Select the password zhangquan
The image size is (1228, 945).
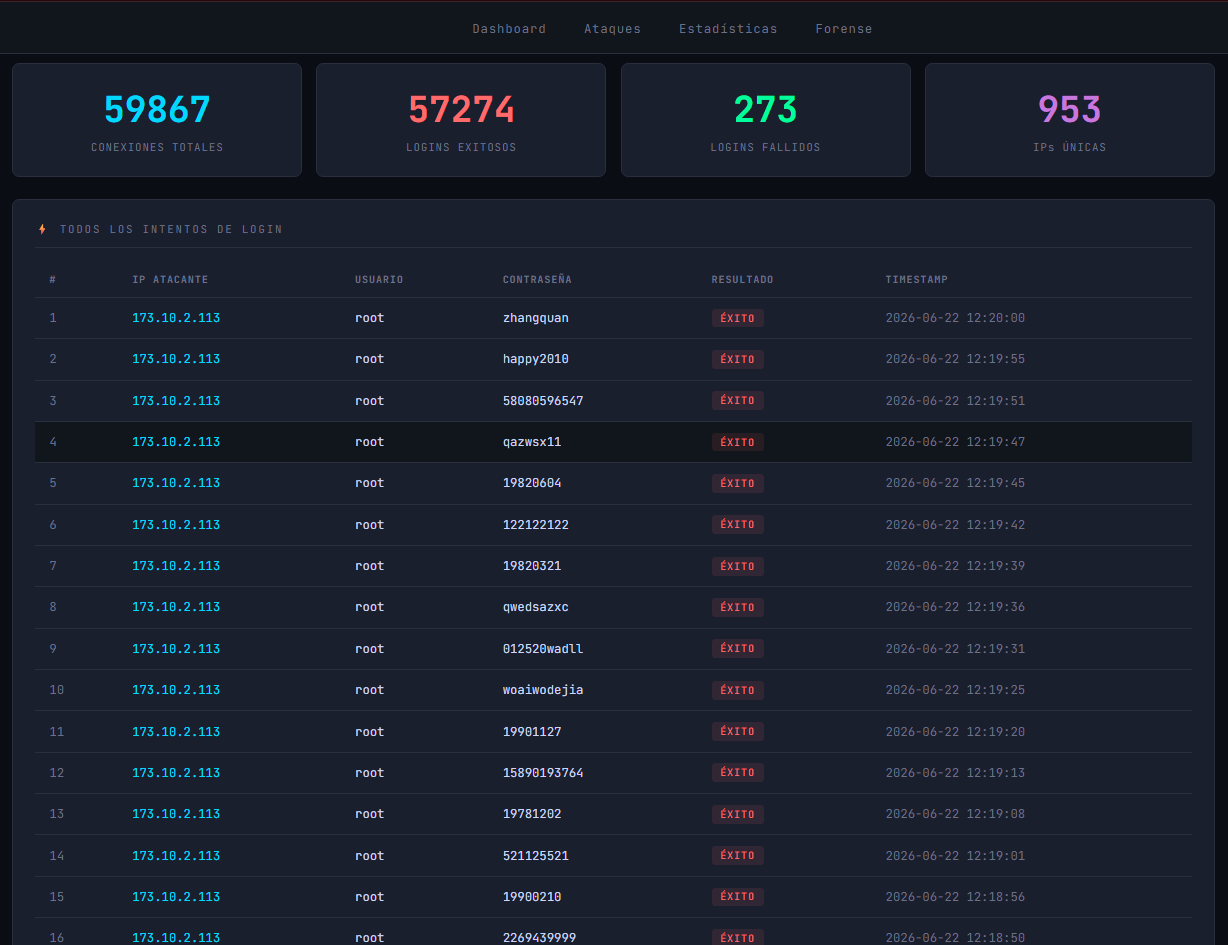pyautogui.click(x=536, y=318)
